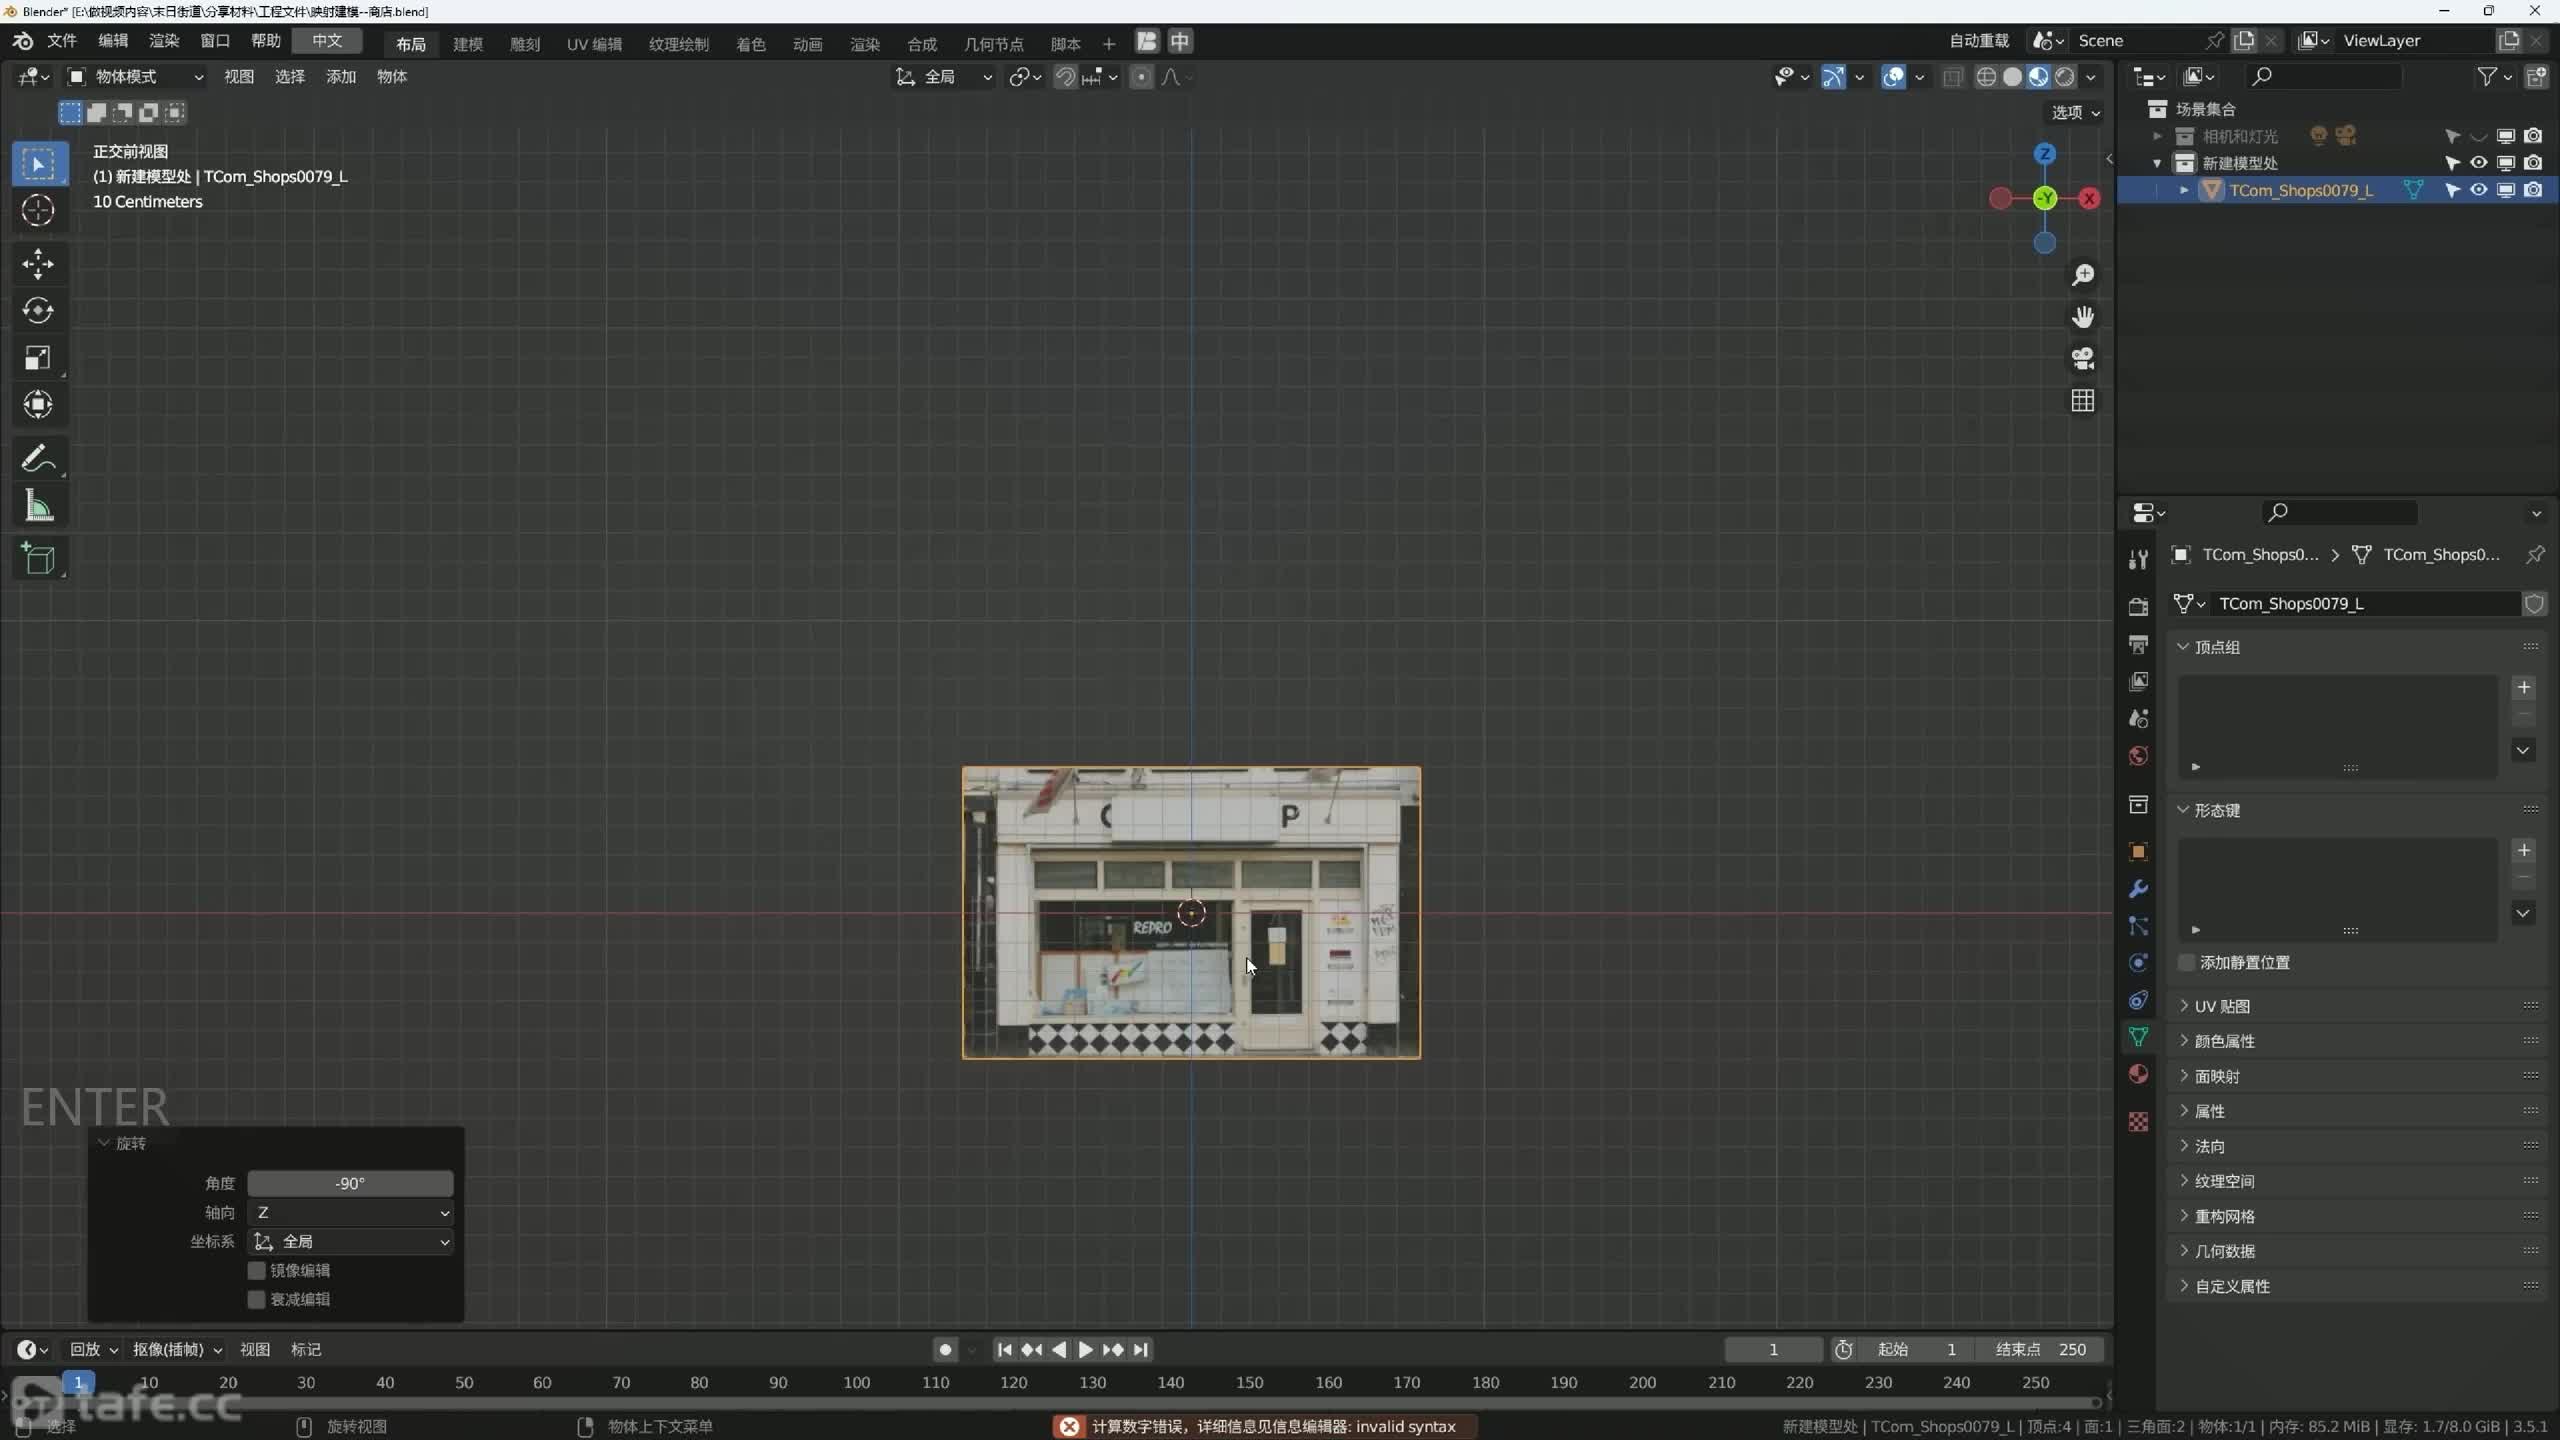This screenshot has height=1440, width=2560.
Task: Open the 坐标系 全局 dropdown
Action: (x=350, y=1241)
